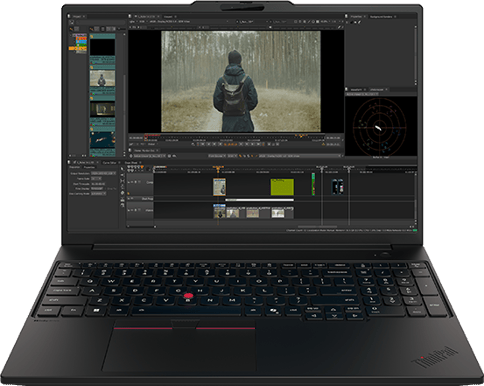Select the dark paired clip on the upper track
Image resolution: width=484 pixels, height=386 pixels.
click(337, 186)
